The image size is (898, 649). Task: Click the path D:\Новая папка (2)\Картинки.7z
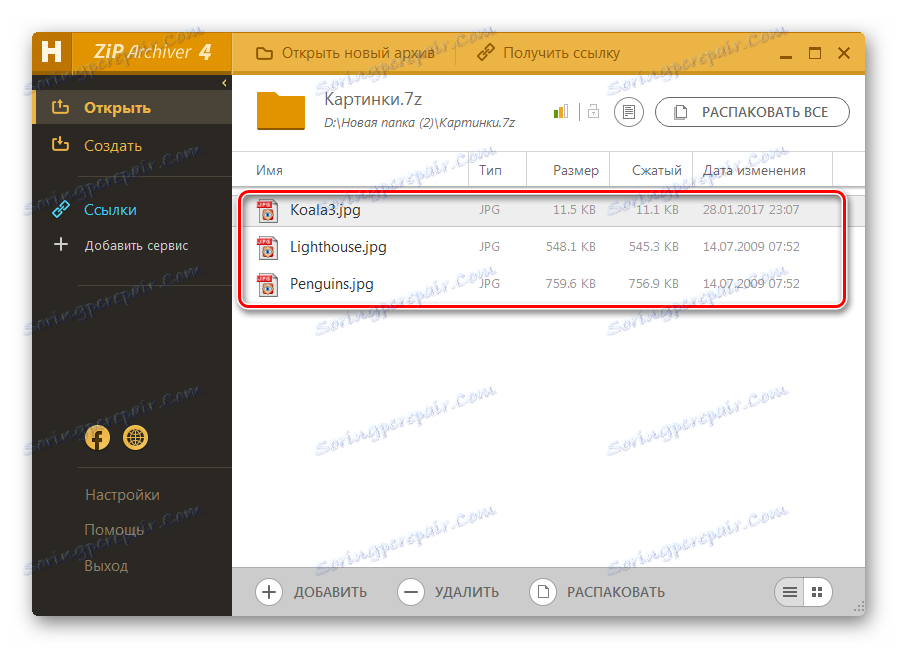(419, 123)
